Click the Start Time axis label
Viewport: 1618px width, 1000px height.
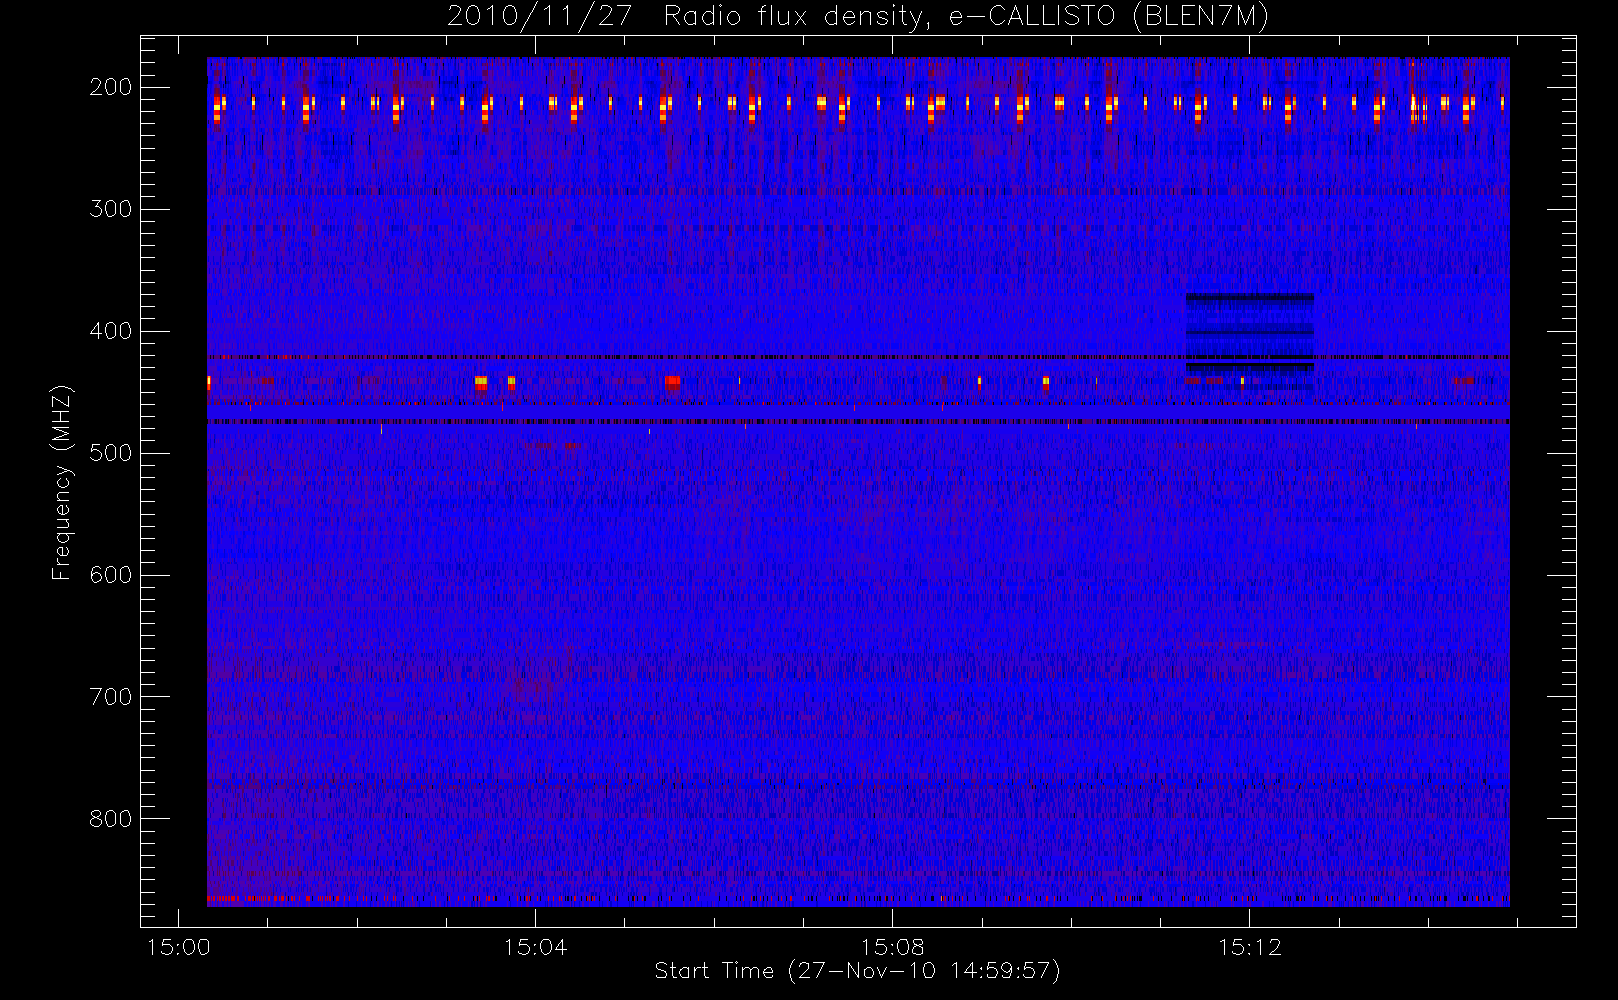tap(857, 971)
